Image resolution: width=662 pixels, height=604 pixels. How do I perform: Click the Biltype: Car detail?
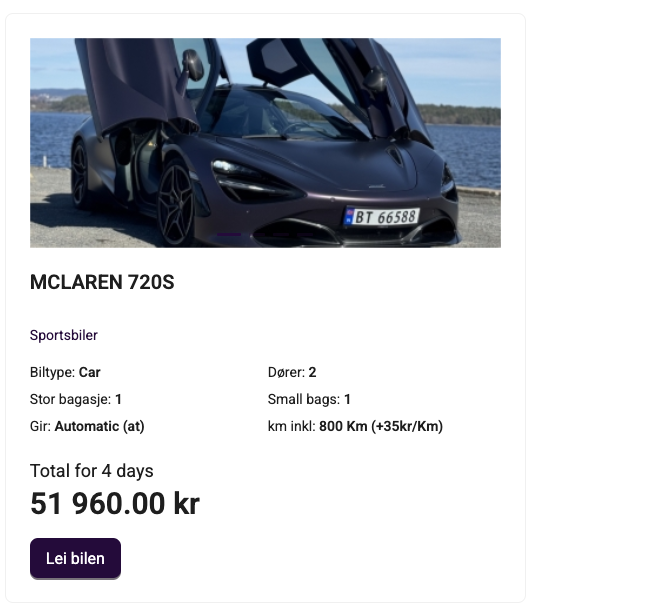point(65,372)
